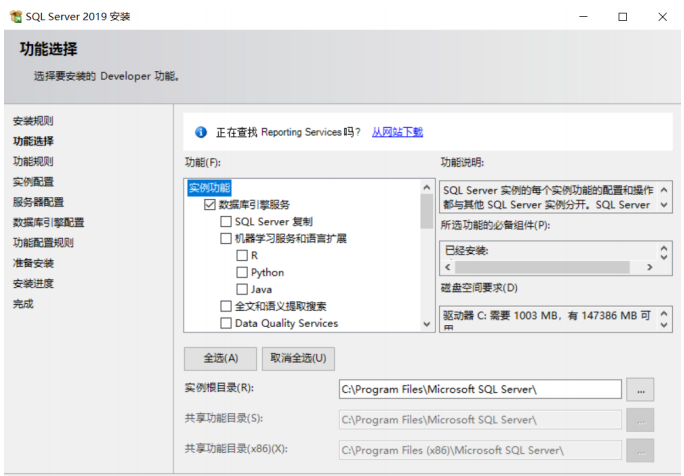This screenshot has width=684, height=476.
Task: Select the 功能规则 step in sidebar
Action: click(x=33, y=161)
